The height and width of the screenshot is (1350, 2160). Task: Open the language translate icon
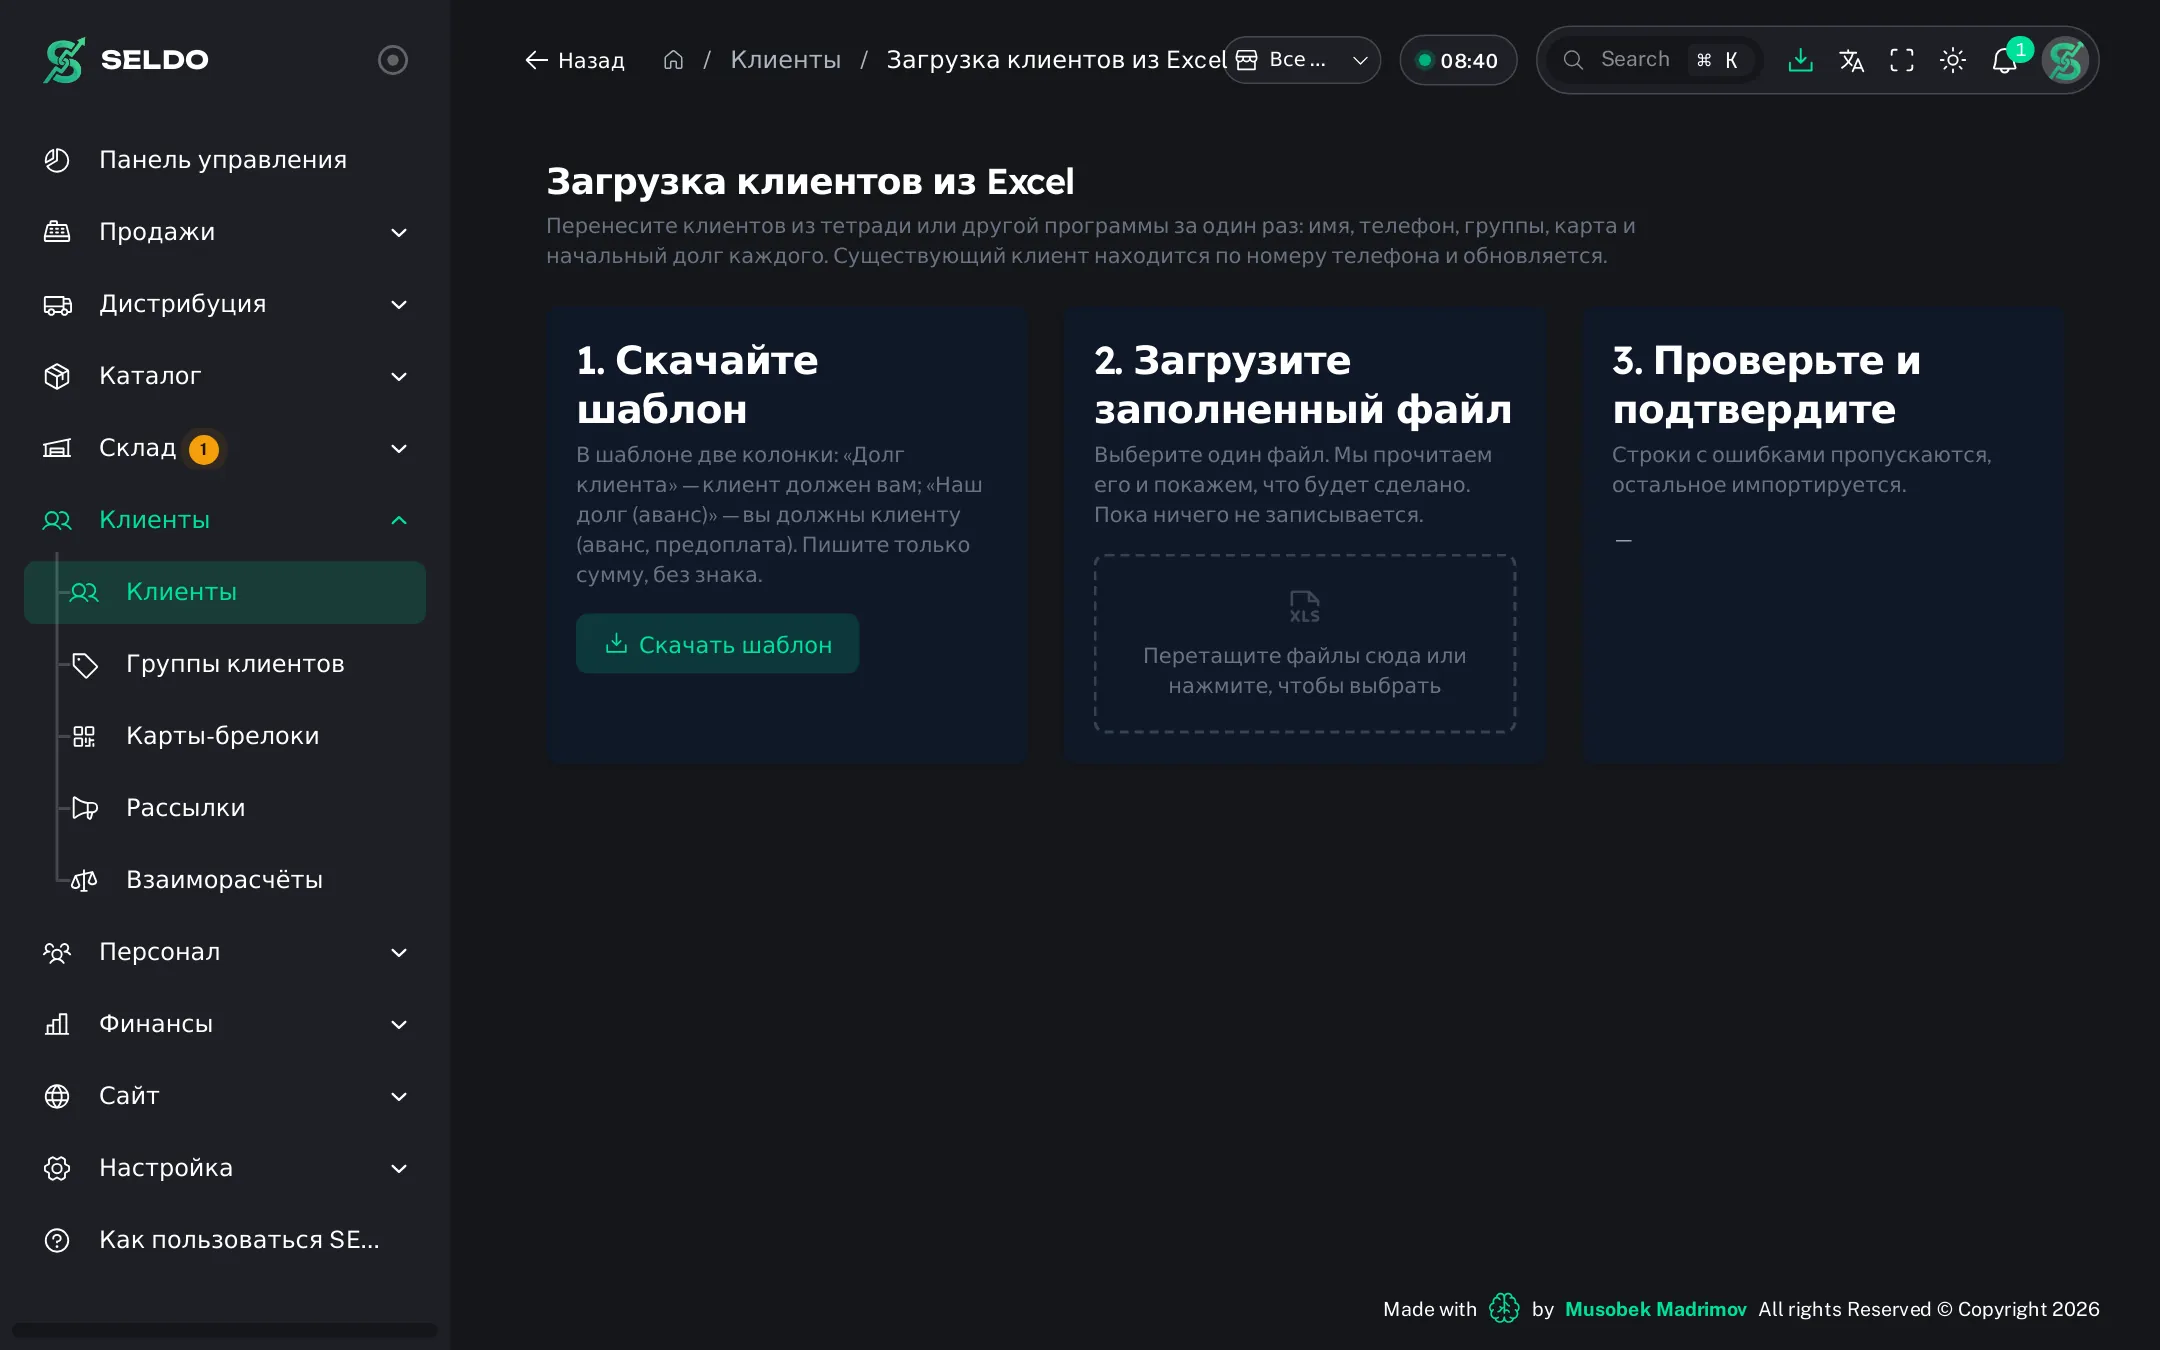pyautogui.click(x=1851, y=60)
